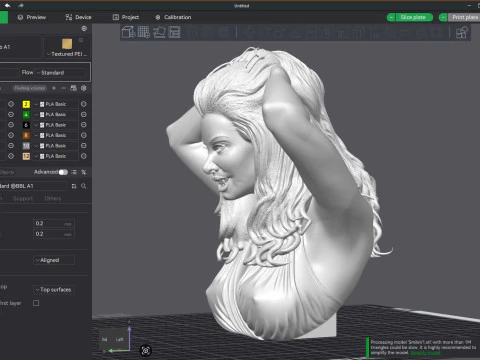The image size is (480, 360).
Task: Click the redo arrow in the title bar
Action: [x=21, y=5]
